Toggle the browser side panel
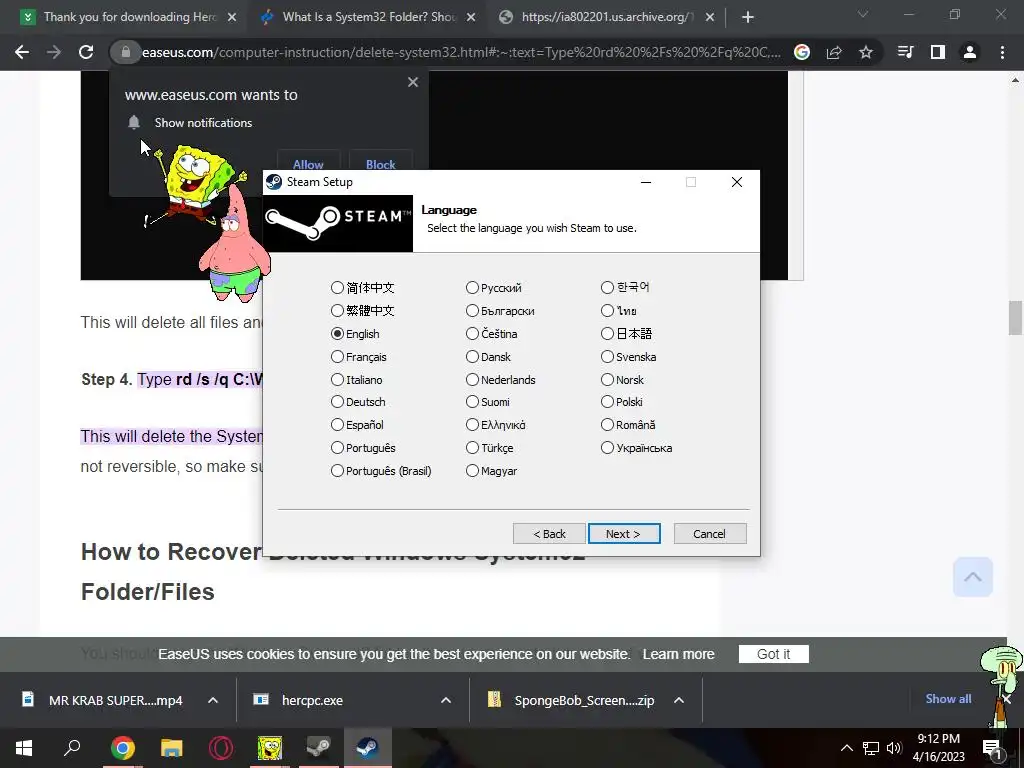Screen dimensions: 1024x768 click(x=938, y=52)
